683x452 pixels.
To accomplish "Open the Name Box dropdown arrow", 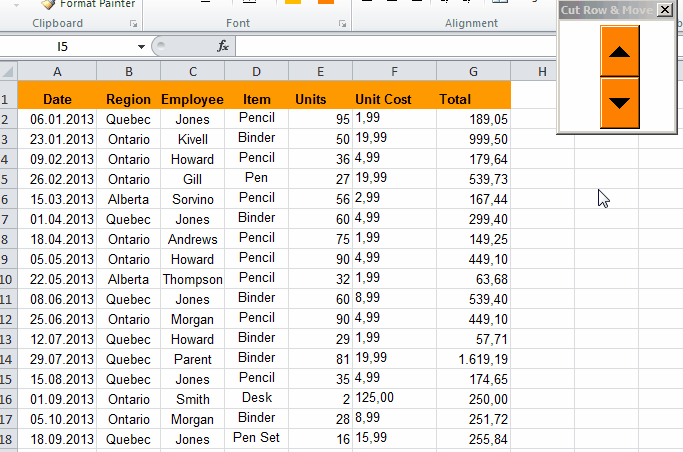I will pyautogui.click(x=141, y=47).
